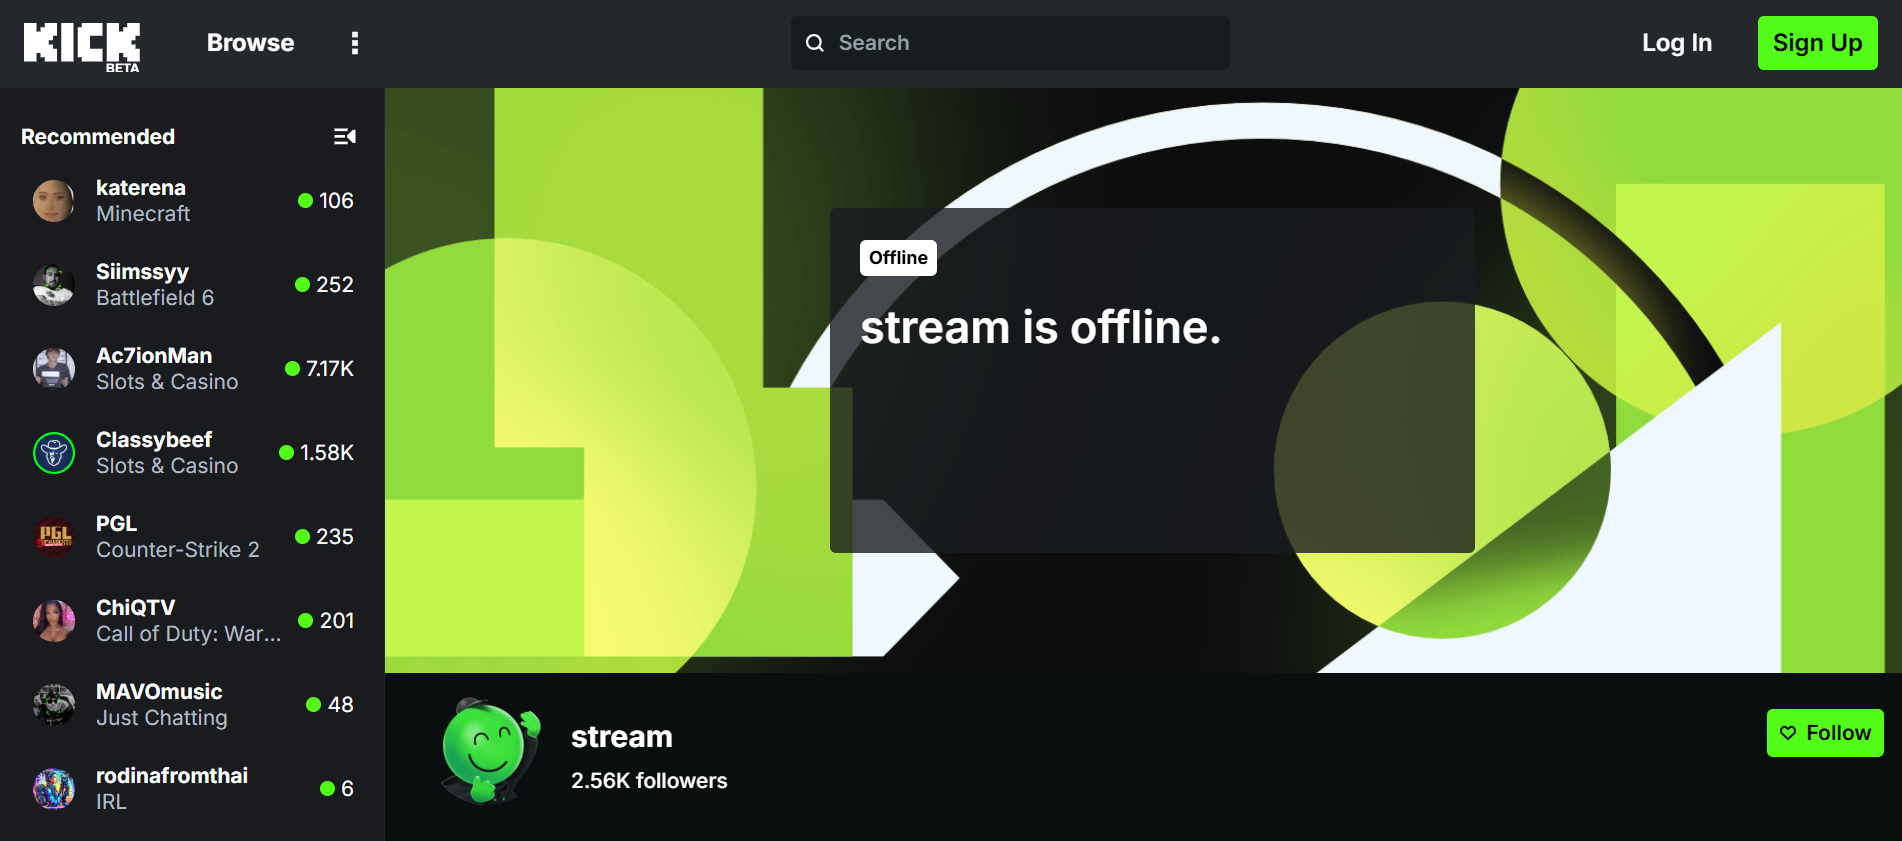The image size is (1902, 841).
Task: Click the Battlefield 6 category text
Action: (x=155, y=298)
